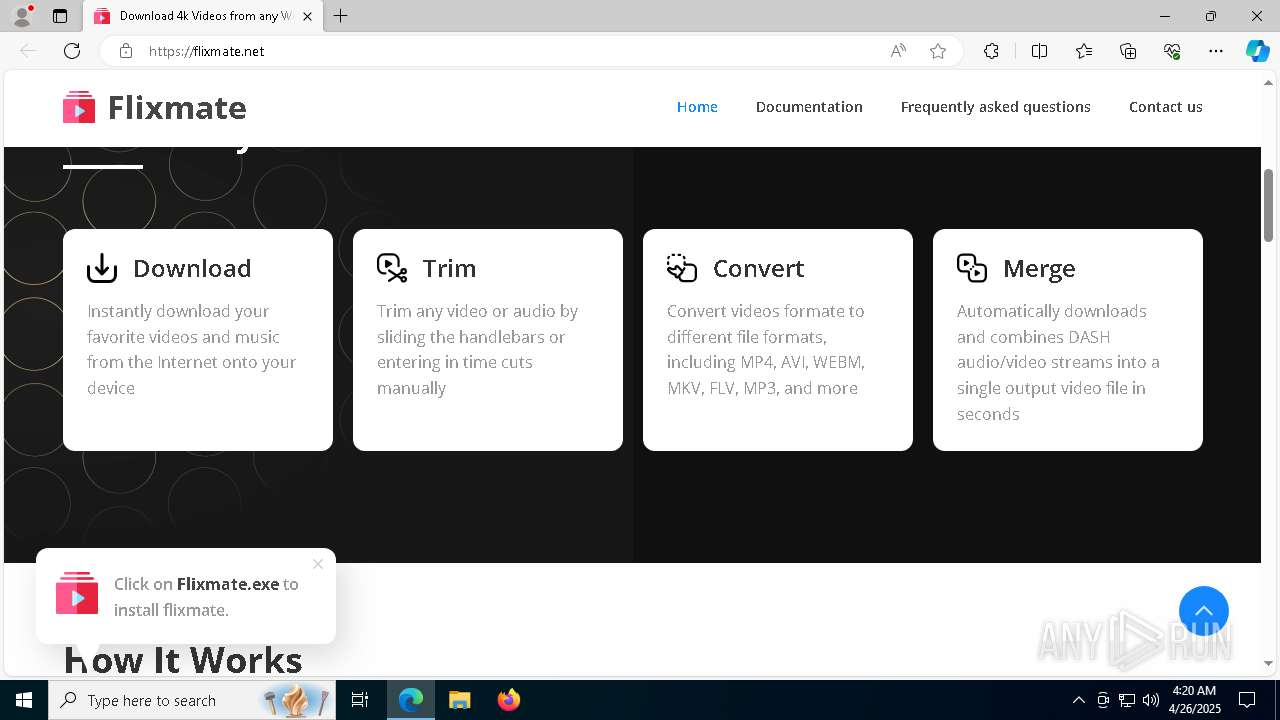Click the Flixmate logo icon in header
Screen dimensions: 1280x720
(79, 107)
